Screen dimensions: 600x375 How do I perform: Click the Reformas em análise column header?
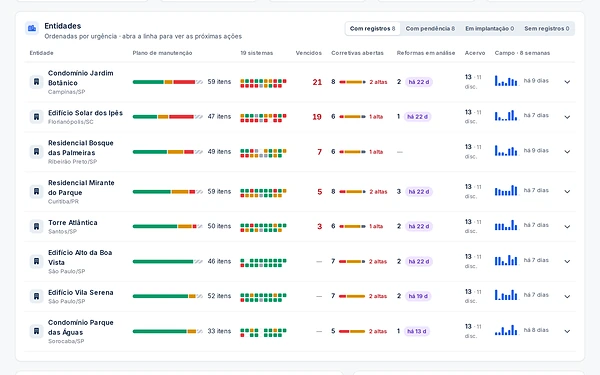point(426,53)
